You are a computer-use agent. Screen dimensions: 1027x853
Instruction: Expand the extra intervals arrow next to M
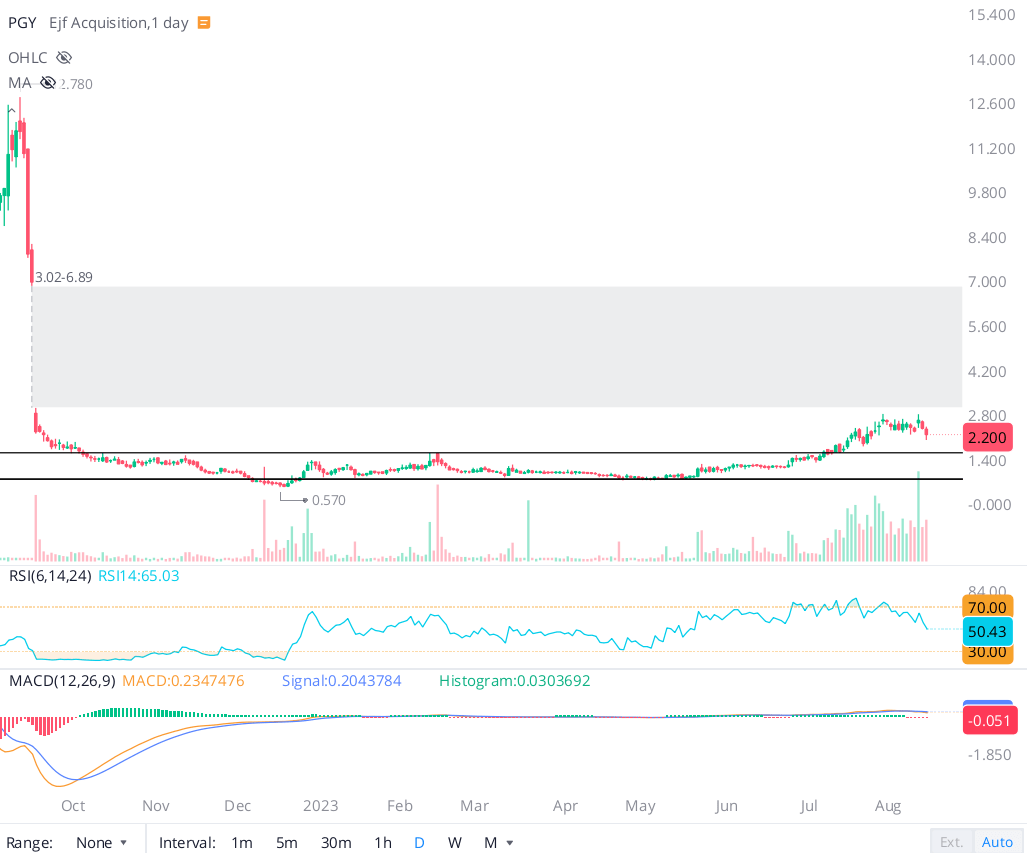click(510, 842)
